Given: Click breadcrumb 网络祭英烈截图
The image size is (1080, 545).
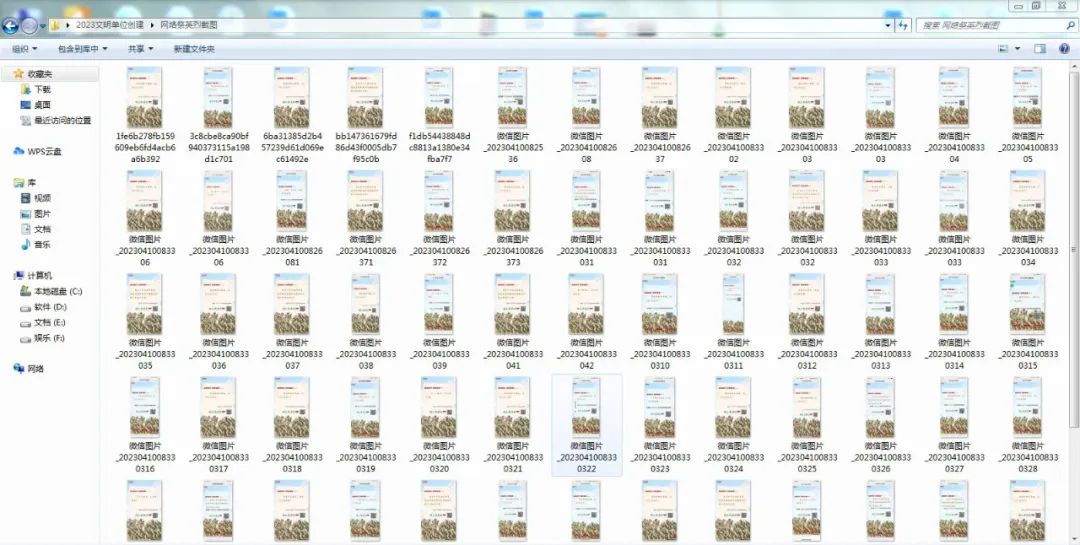Looking at the screenshot, I should pos(189,25).
